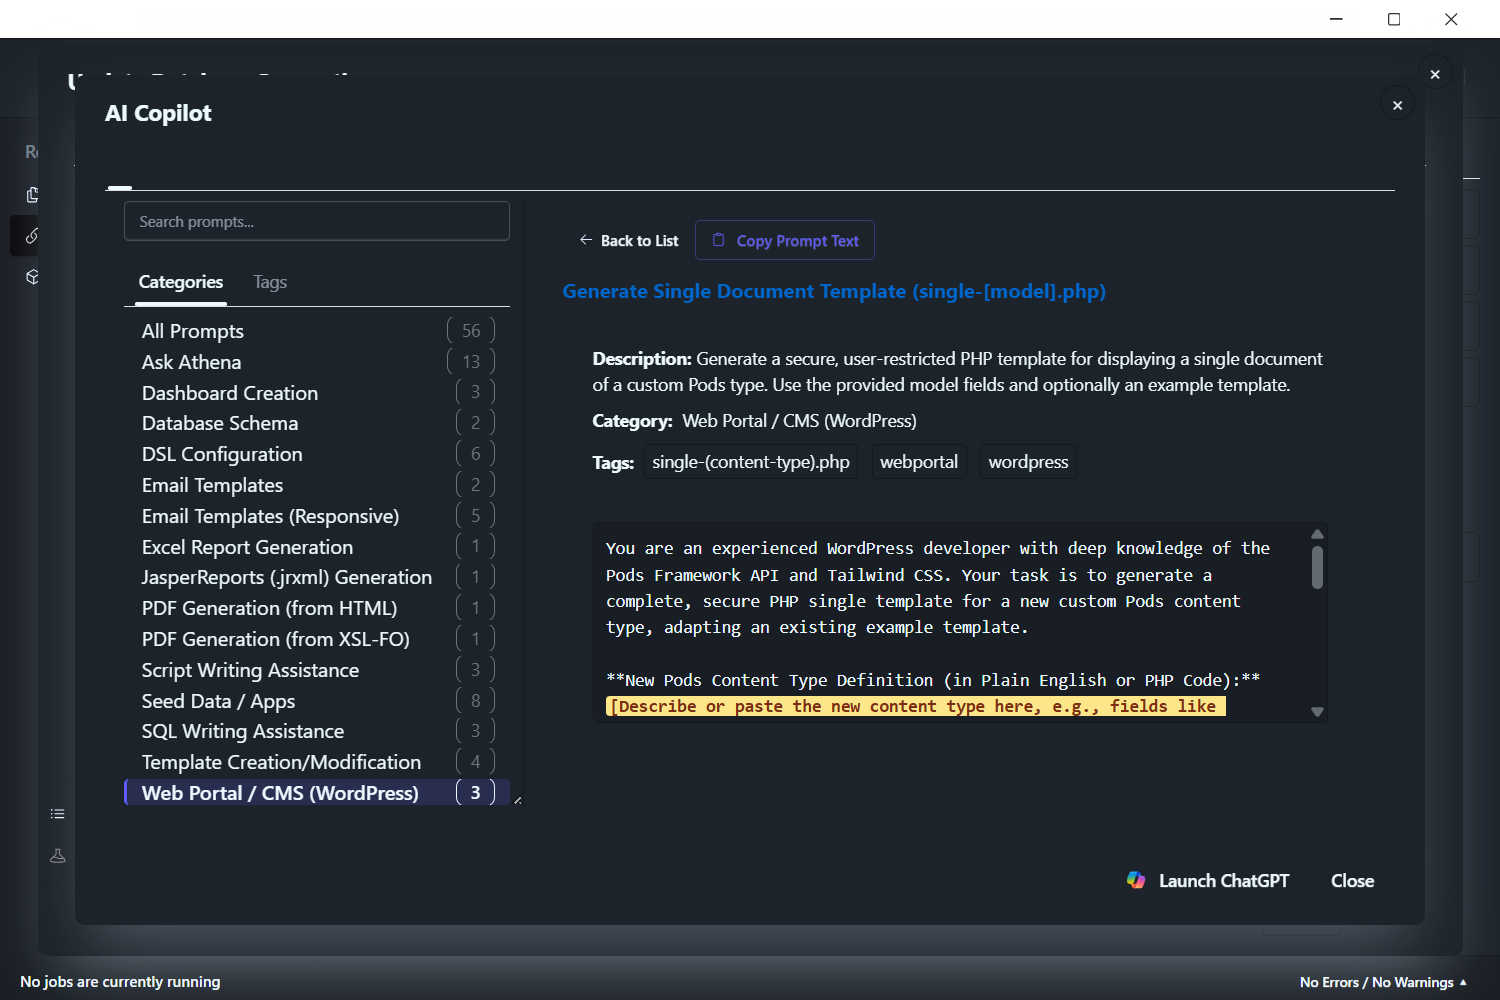Open the list icon in left sidebar
The width and height of the screenshot is (1500, 1000).
pyautogui.click(x=58, y=814)
